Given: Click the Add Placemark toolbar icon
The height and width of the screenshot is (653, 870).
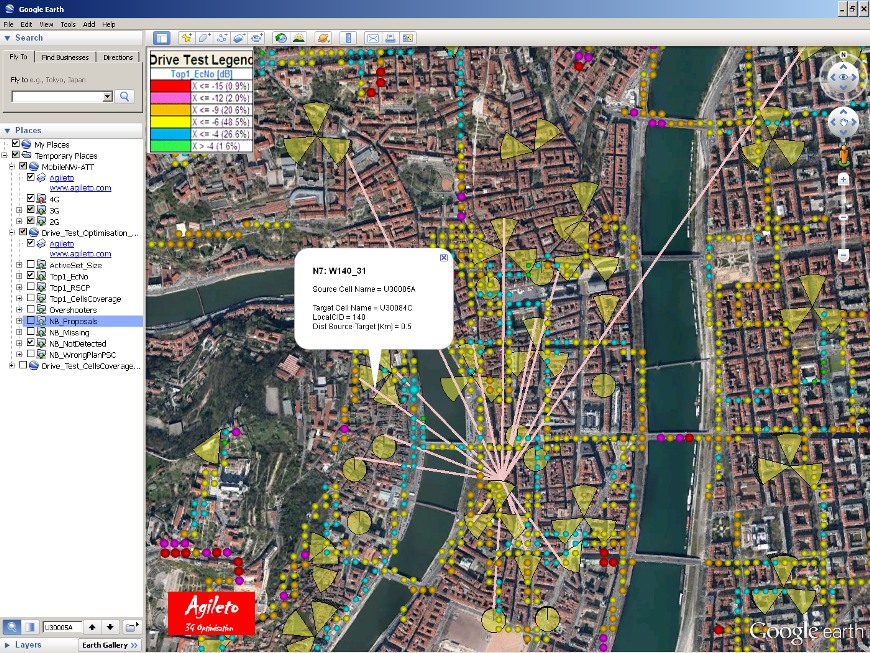Looking at the screenshot, I should (185, 38).
